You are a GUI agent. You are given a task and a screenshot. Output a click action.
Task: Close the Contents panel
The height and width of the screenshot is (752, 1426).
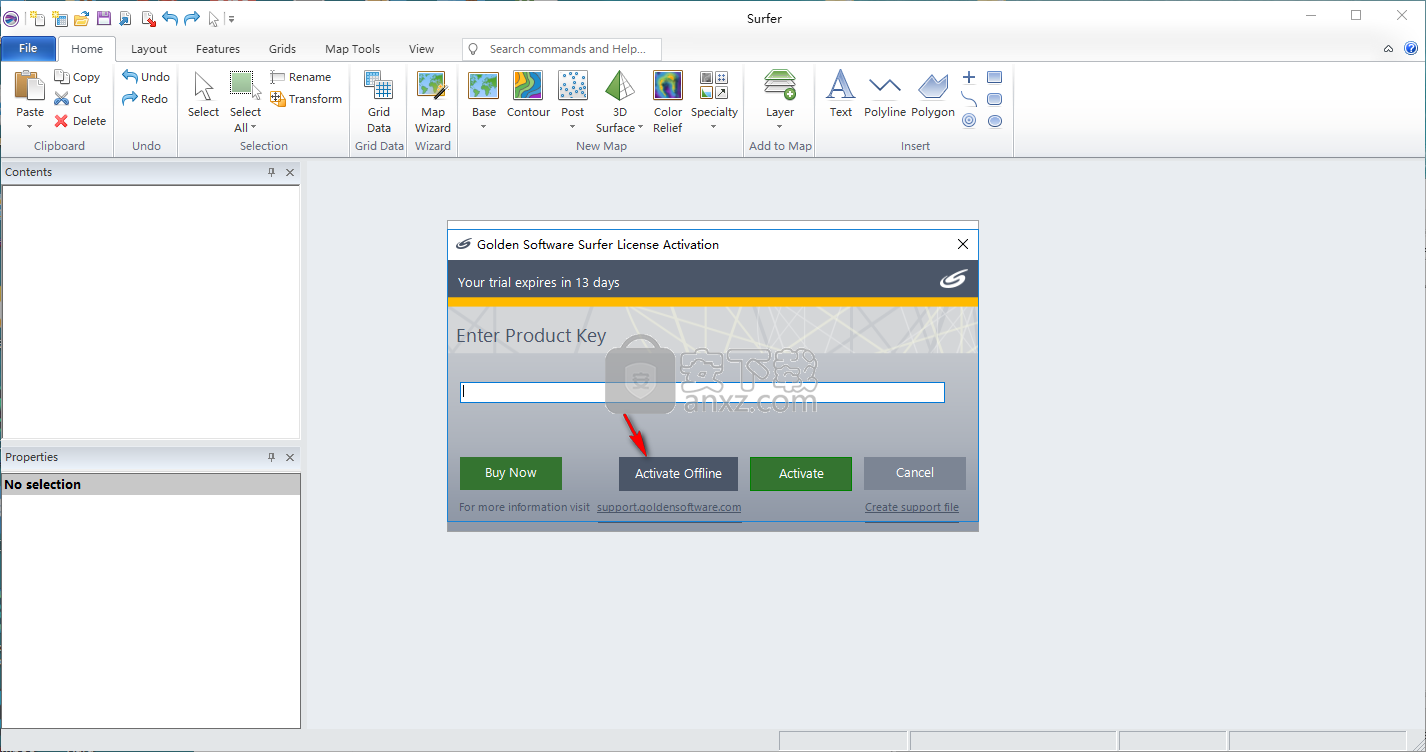[290, 172]
